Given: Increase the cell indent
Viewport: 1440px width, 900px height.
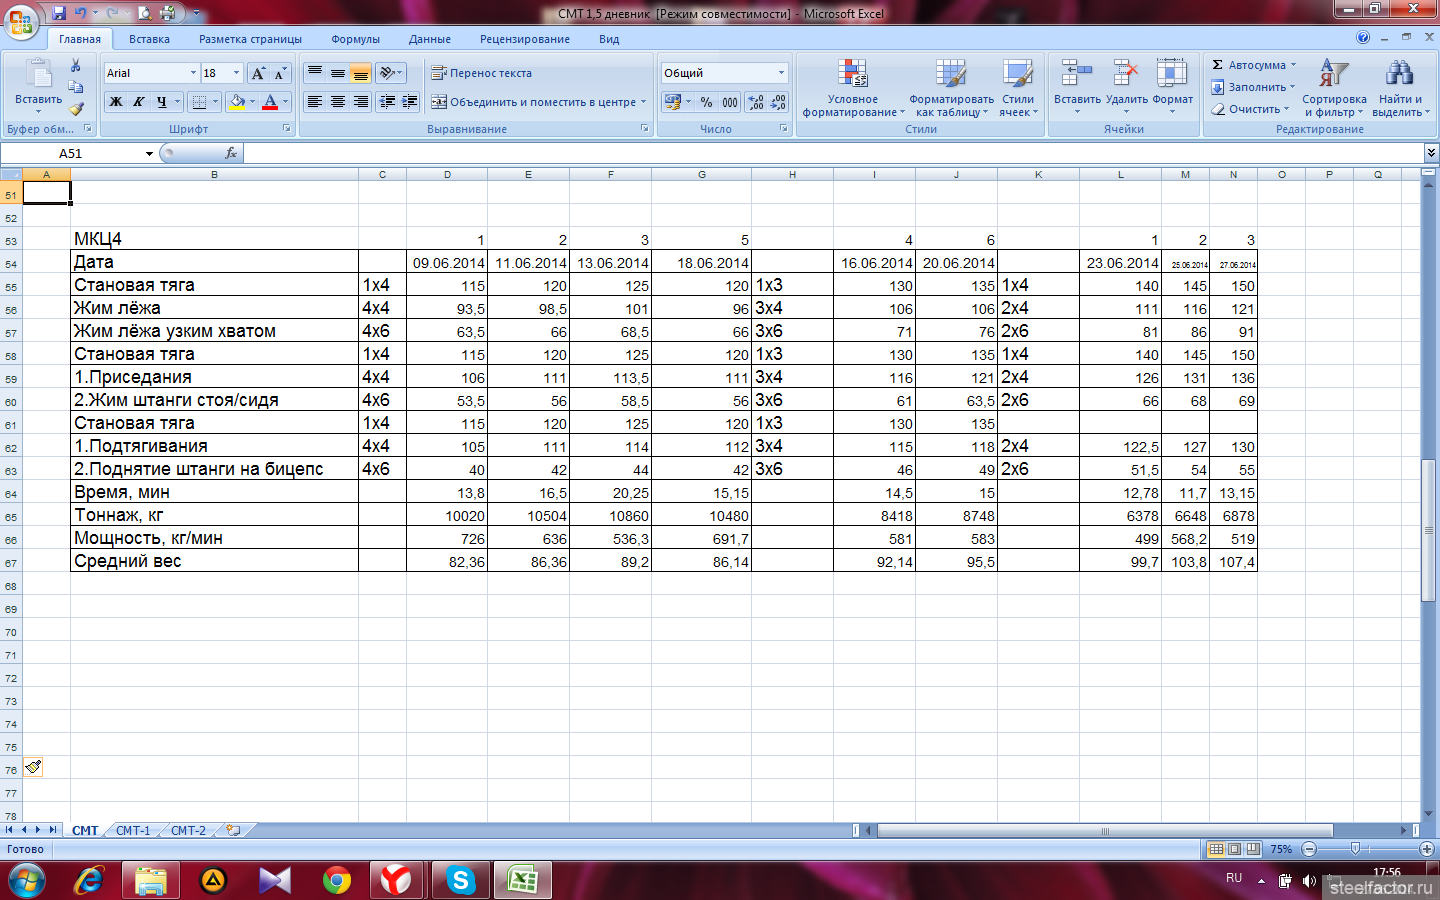Looking at the screenshot, I should click(x=410, y=102).
